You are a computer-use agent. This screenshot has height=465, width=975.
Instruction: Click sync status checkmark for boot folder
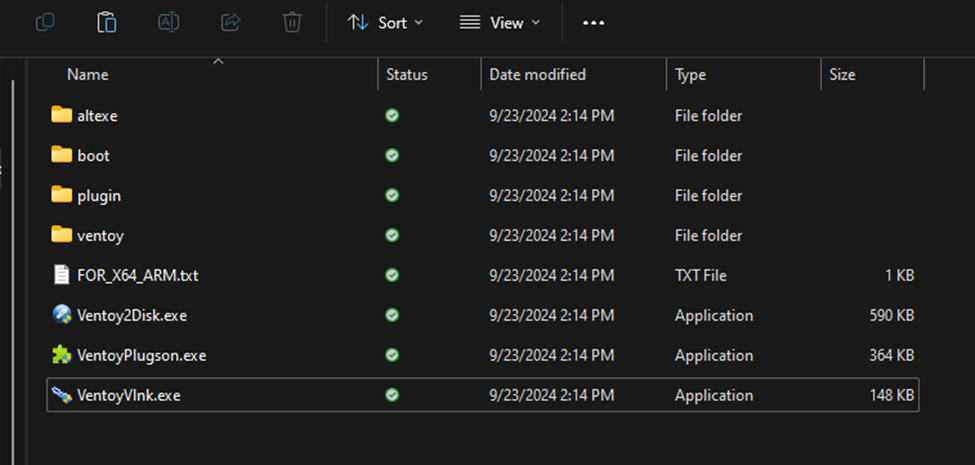tap(392, 156)
